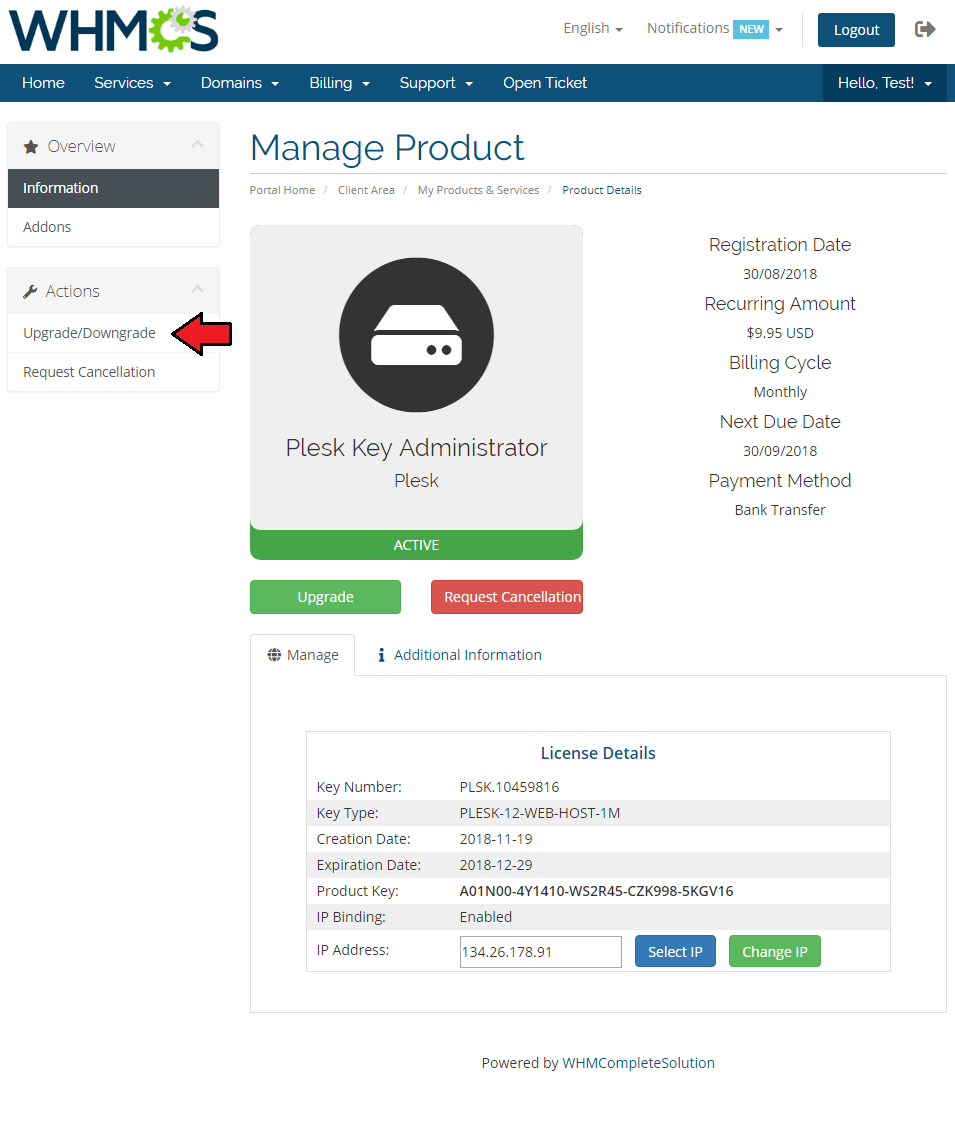Click the exit arrow icon beside Logout
955x1127 pixels.
925,29
